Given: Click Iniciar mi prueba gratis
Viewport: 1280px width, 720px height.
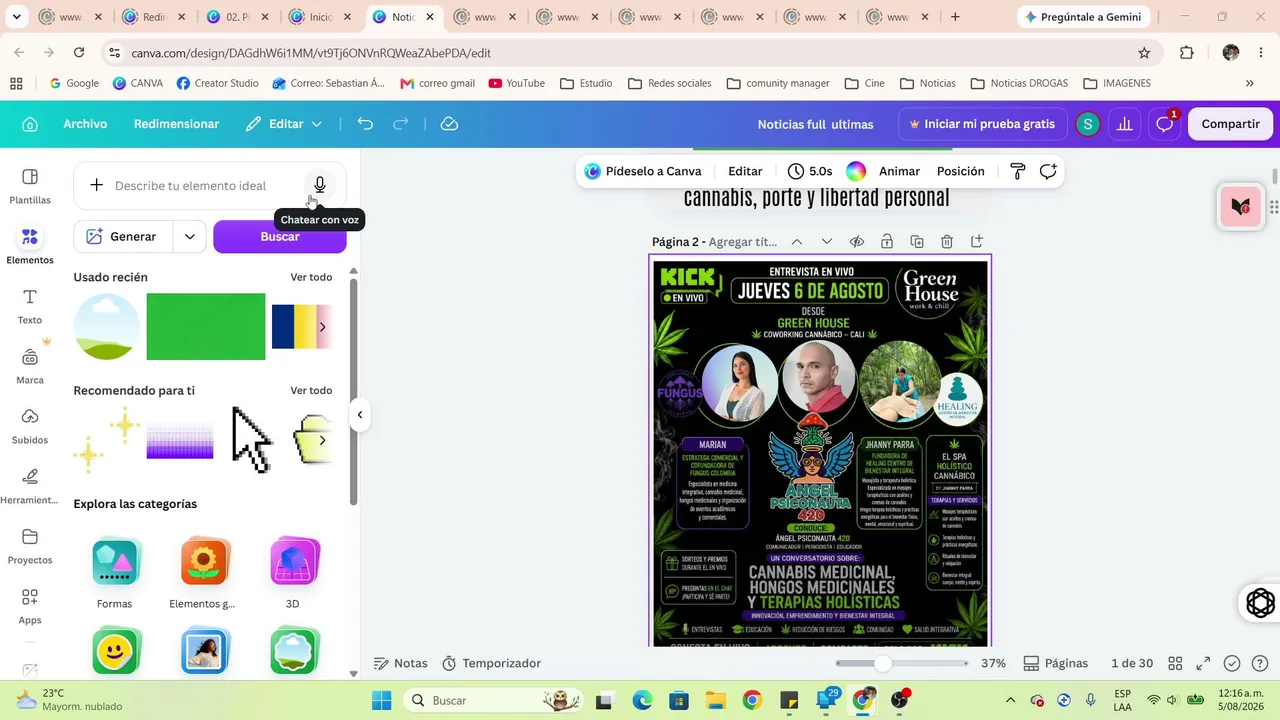Looking at the screenshot, I should [x=981, y=124].
